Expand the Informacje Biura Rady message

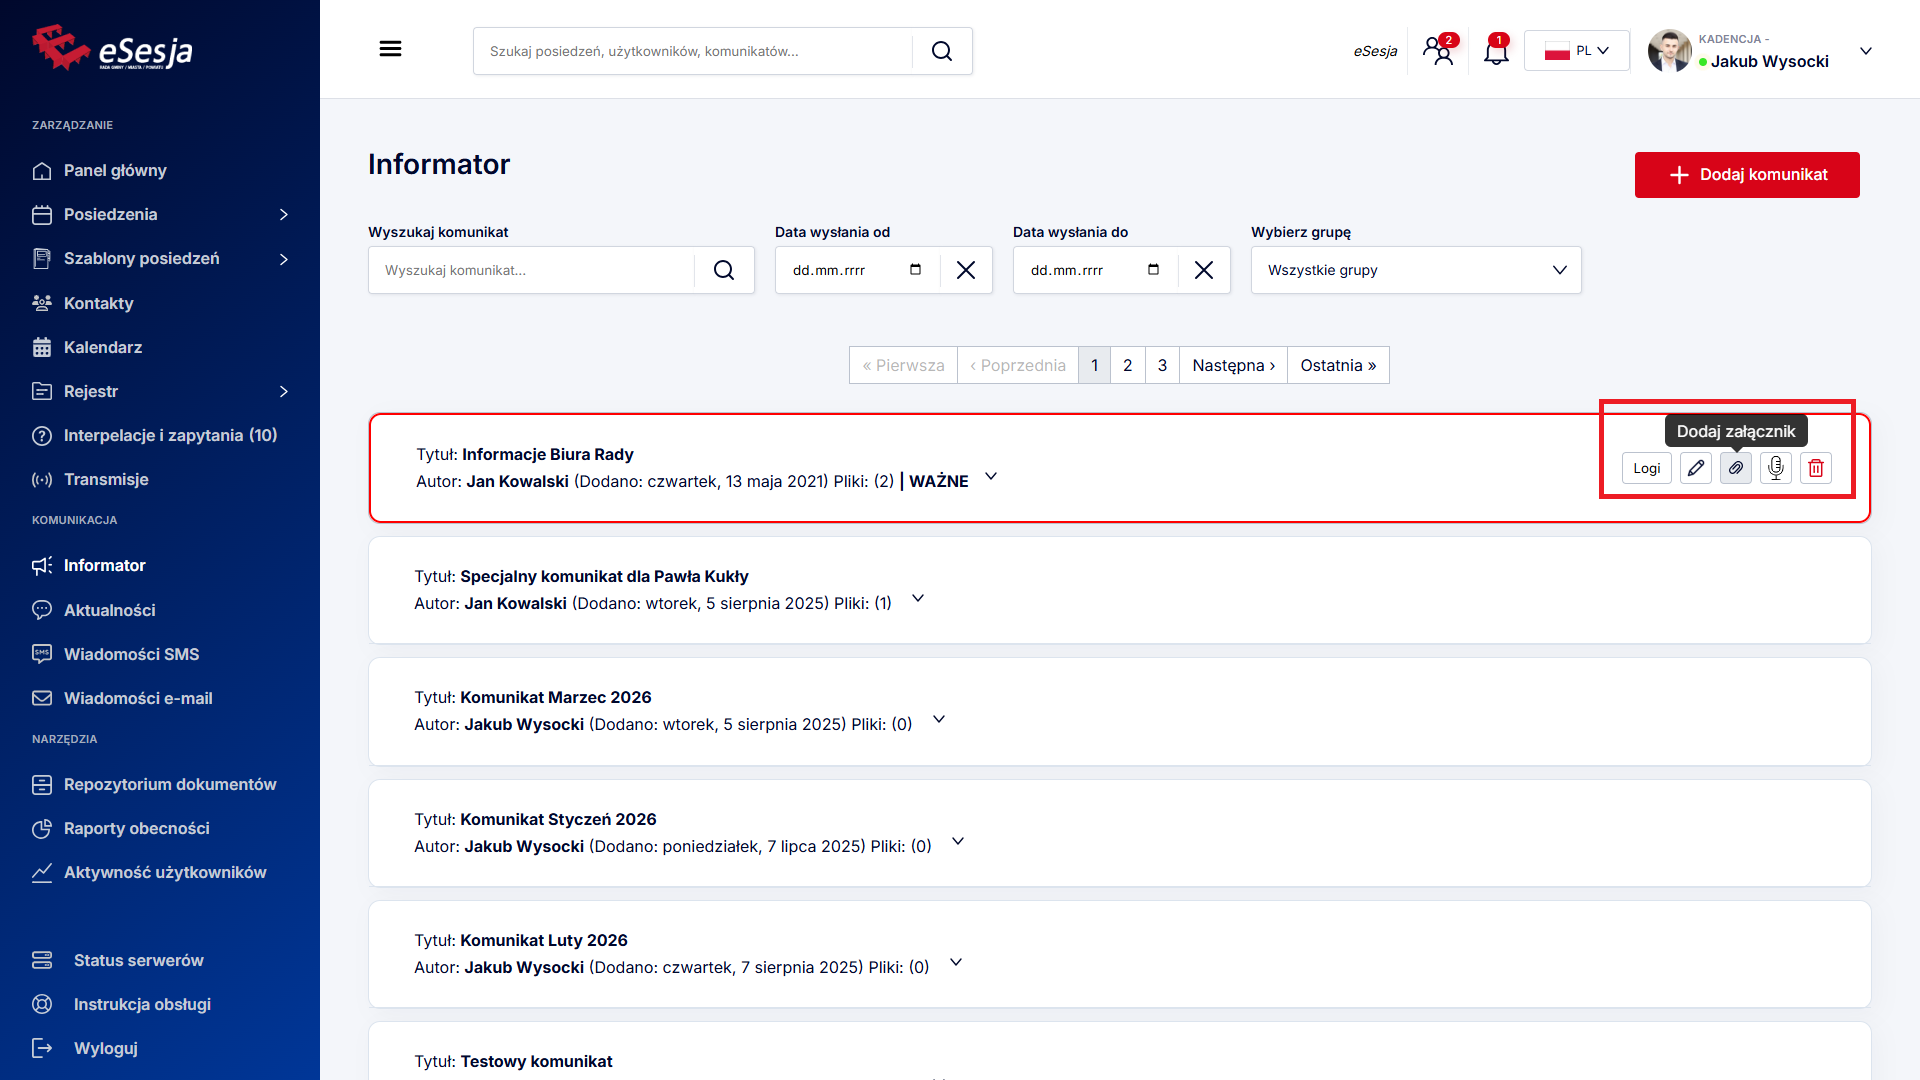click(x=991, y=477)
